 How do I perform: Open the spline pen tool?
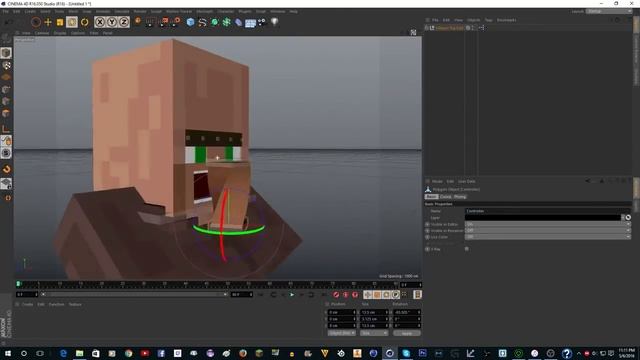[x=202, y=22]
